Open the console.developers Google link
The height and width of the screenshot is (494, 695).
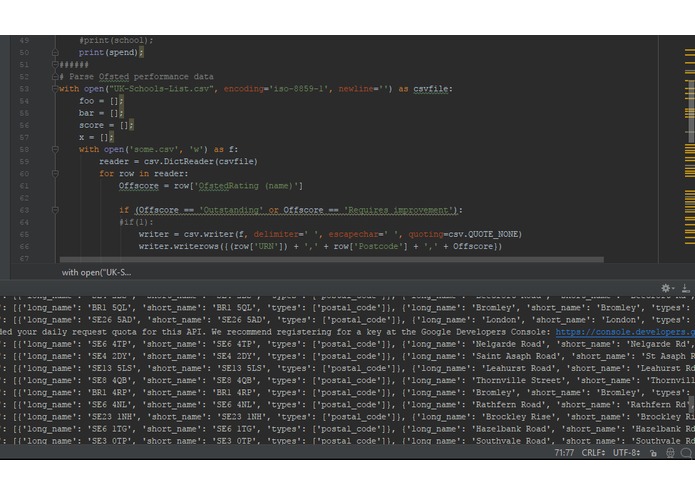(x=625, y=332)
